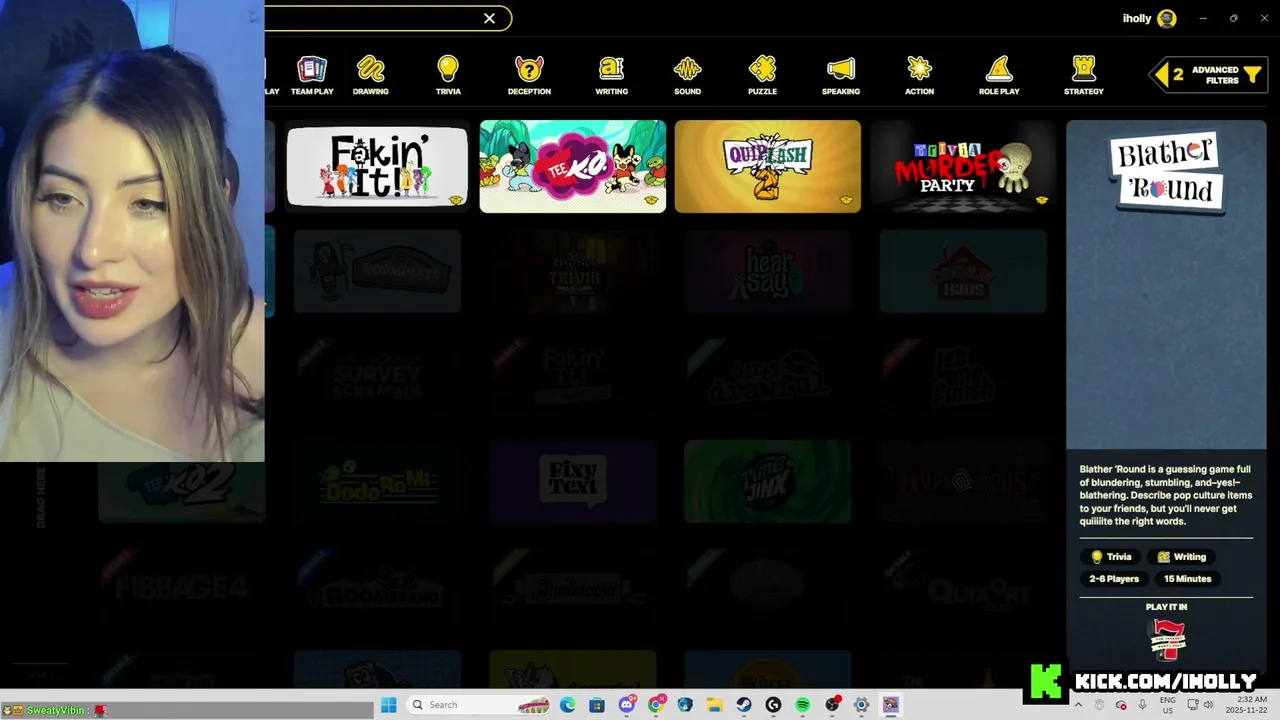
Task: Open the Time Jinx game tile
Action: [x=767, y=481]
